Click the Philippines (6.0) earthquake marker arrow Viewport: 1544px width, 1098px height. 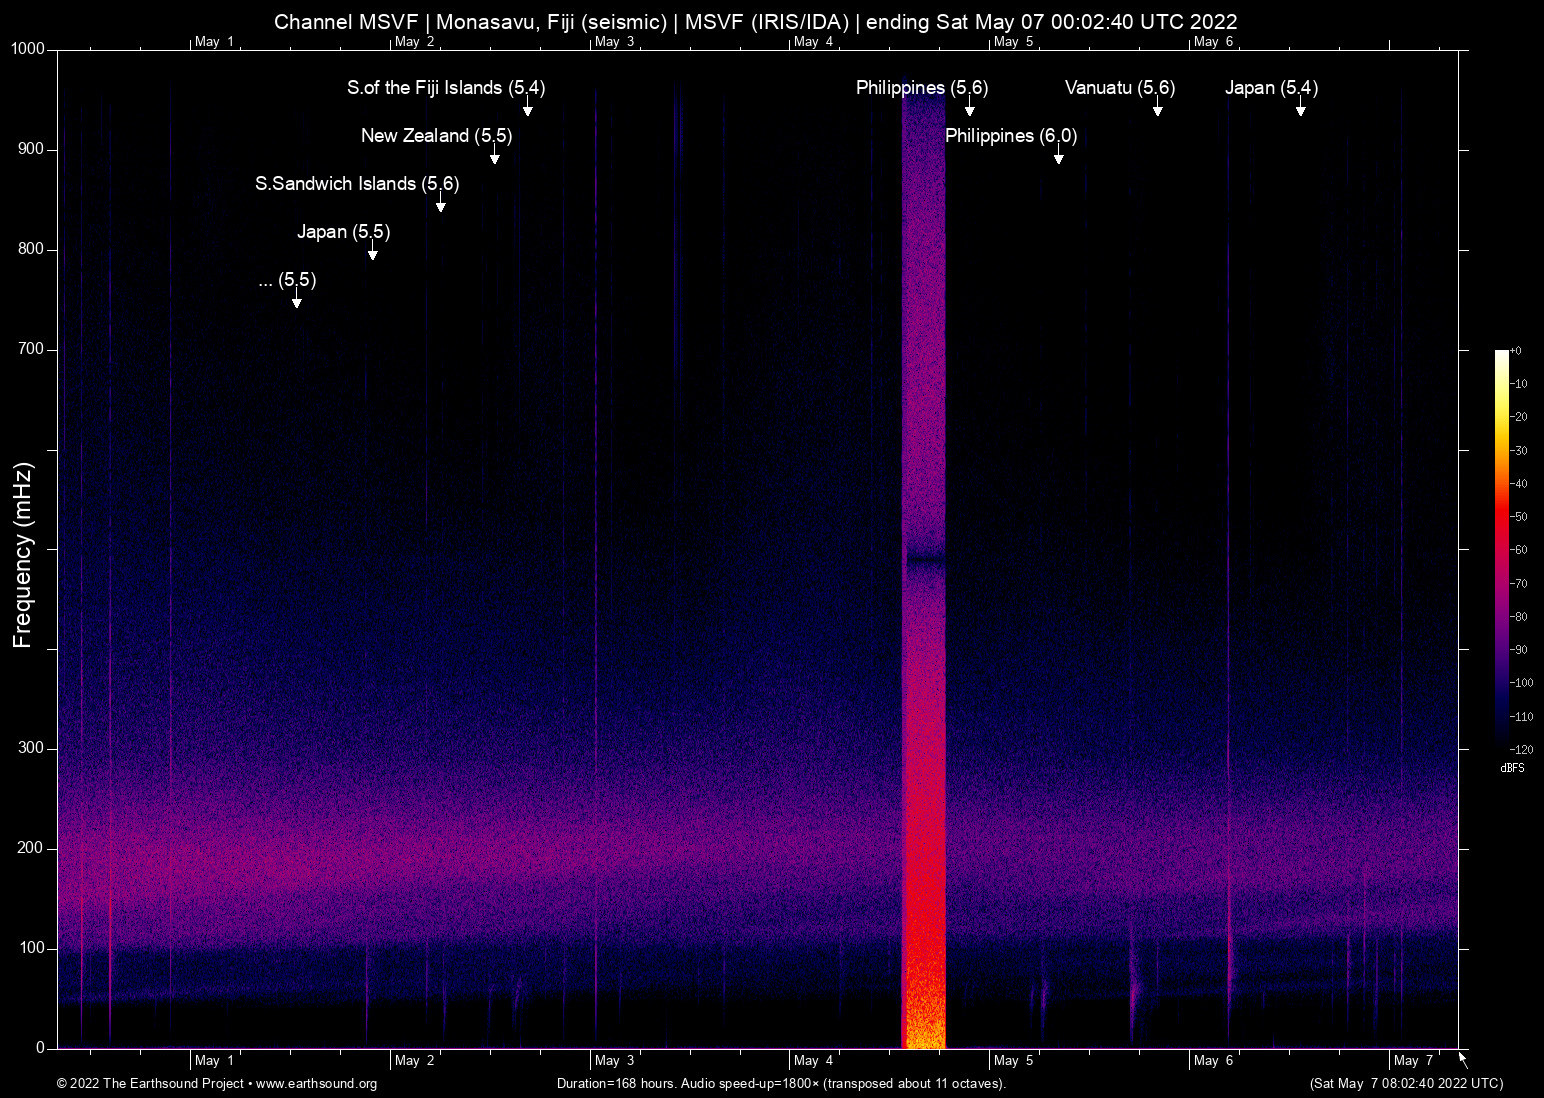tap(1060, 155)
